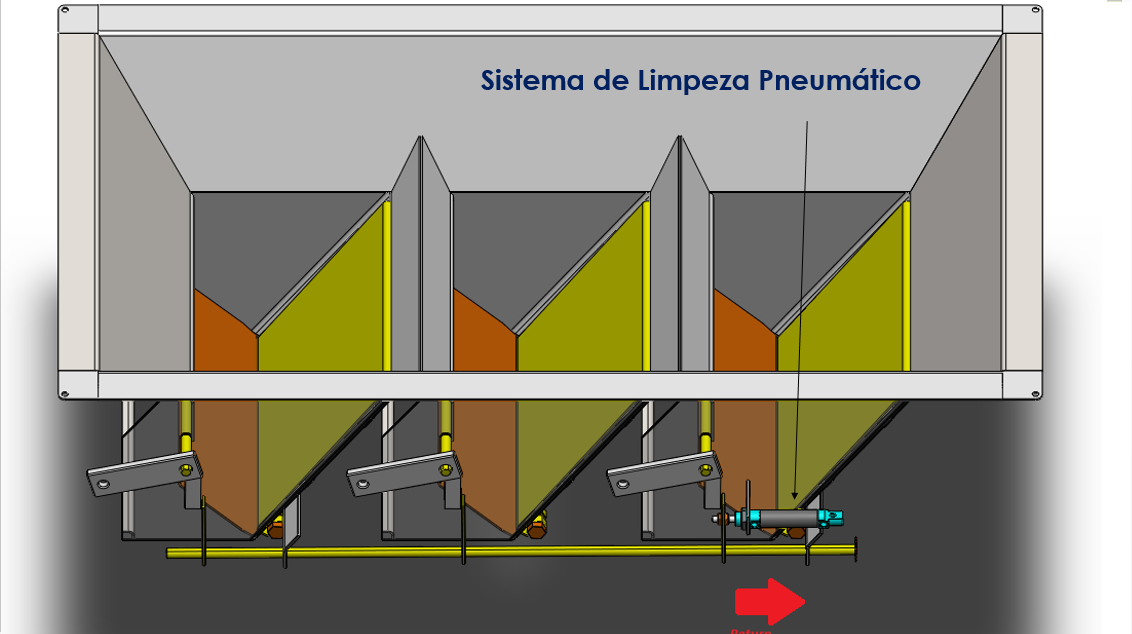Select the leftmost gray lever bracket
The height and width of the screenshot is (634, 1132).
pyautogui.click(x=143, y=474)
